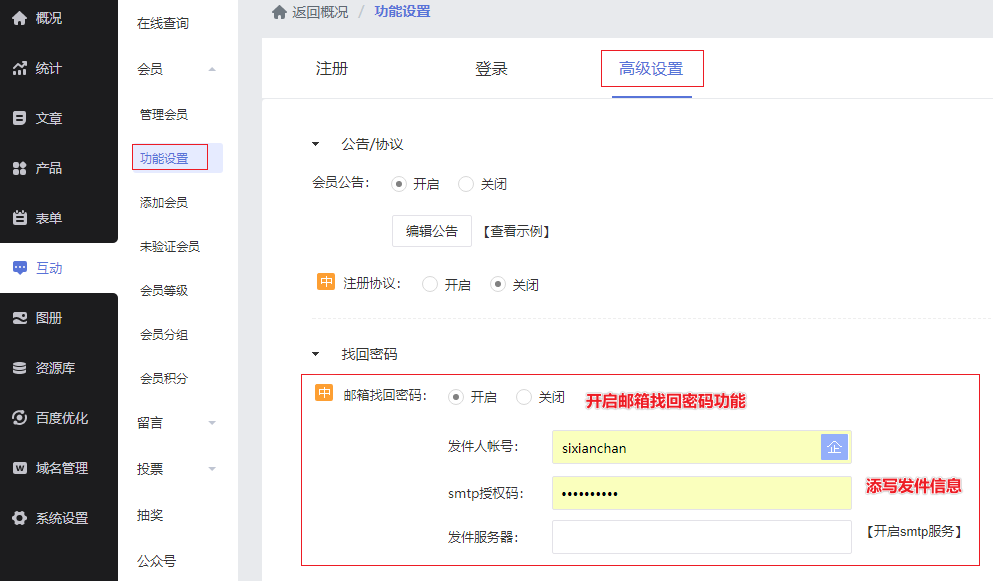Viewport: 993px width, 581px height.
Task: Click the 编辑公告 button
Action: [431, 231]
